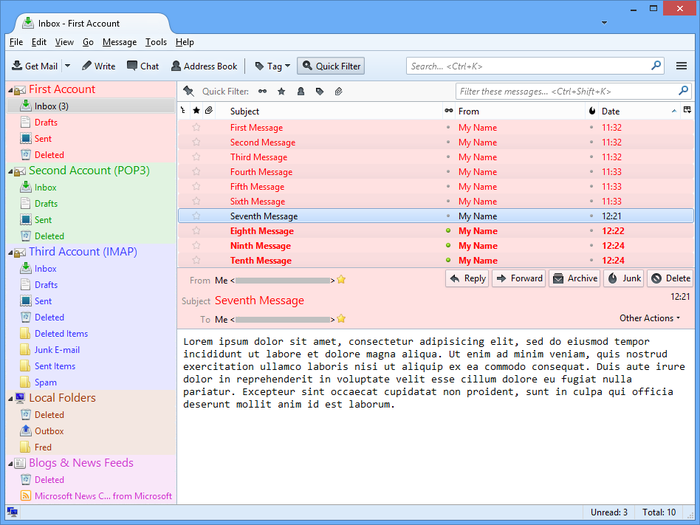This screenshot has height=525, width=700.
Task: Open the Get Mail dropdown arrow
Action: (x=67, y=66)
